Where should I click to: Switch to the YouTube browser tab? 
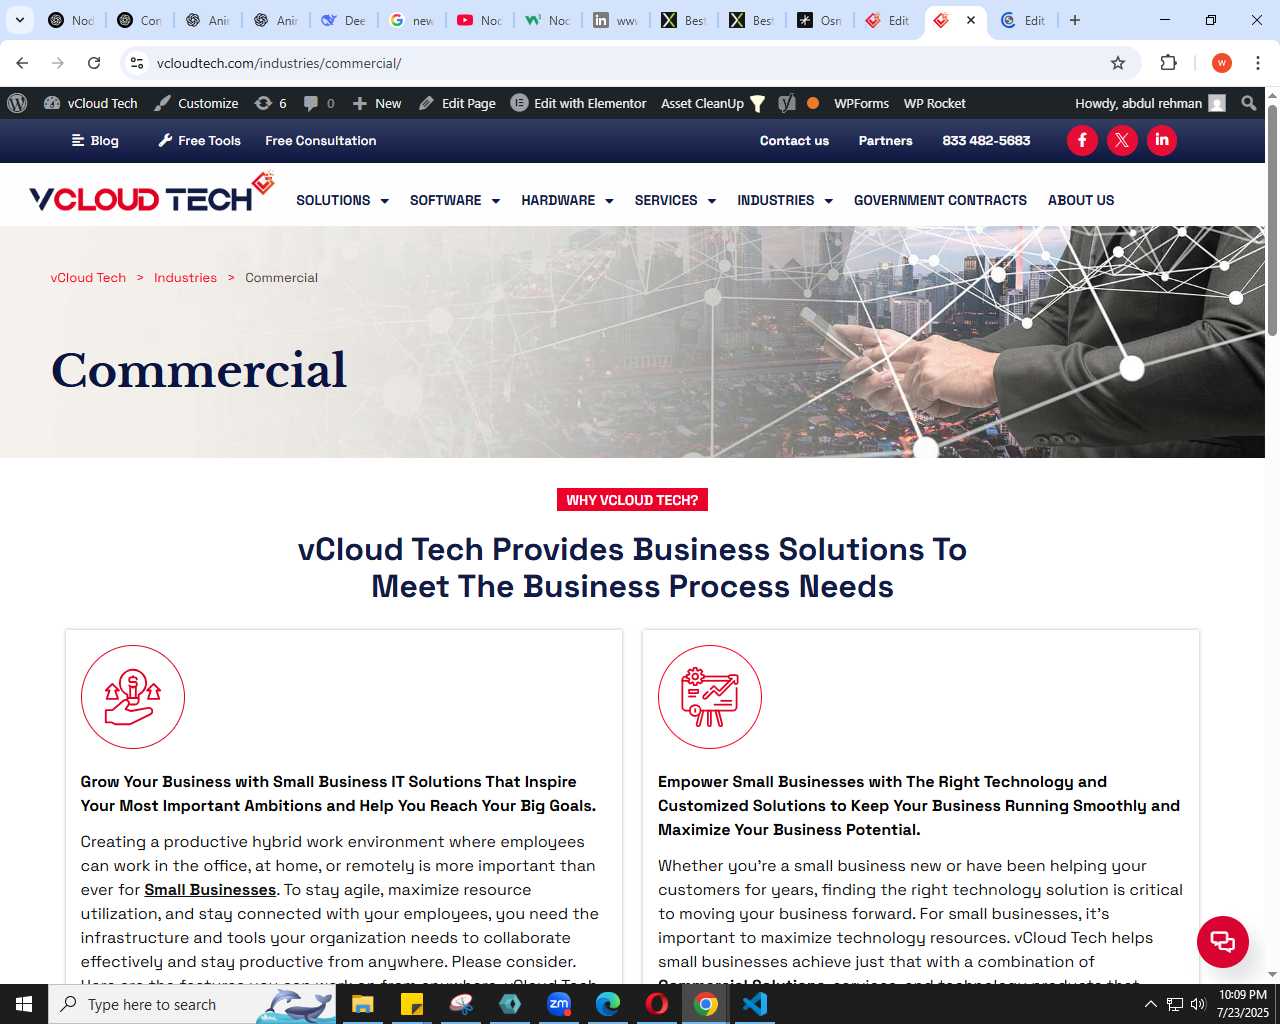(479, 20)
